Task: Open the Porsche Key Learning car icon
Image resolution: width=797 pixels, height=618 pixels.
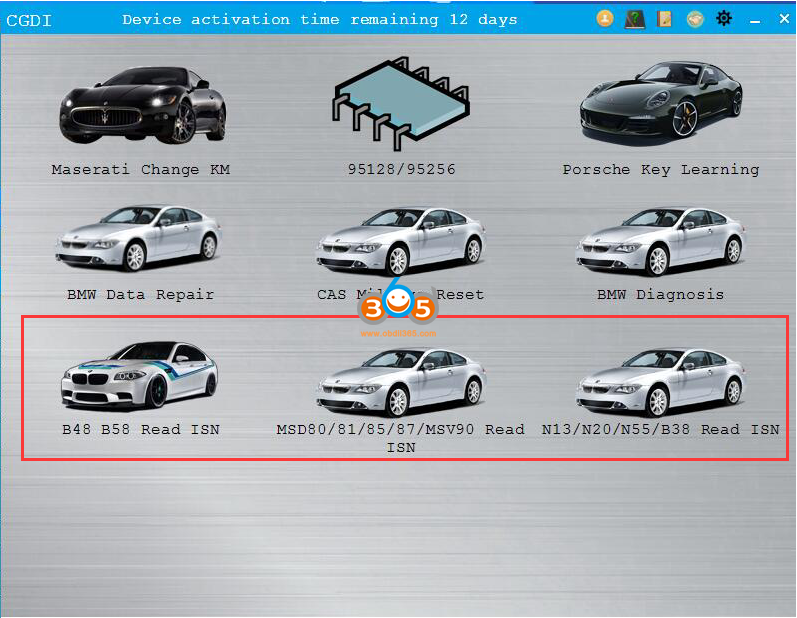Action: point(661,102)
